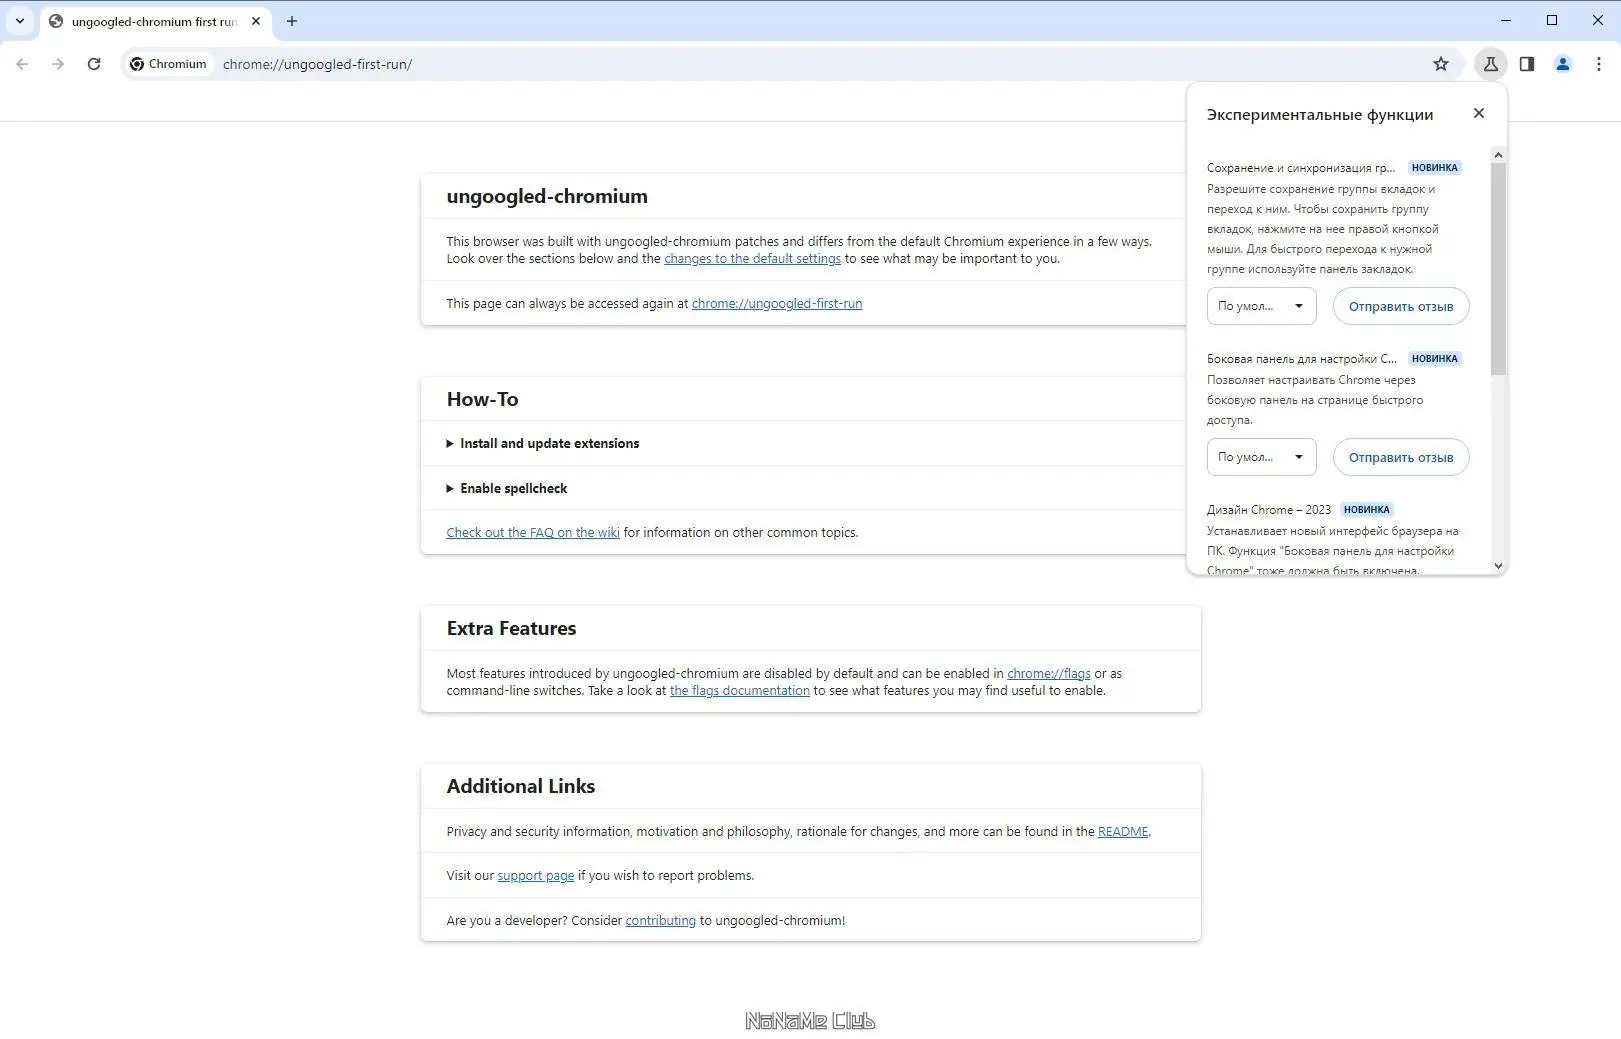Click the experiments popup scrollbar thumb
Image resolution: width=1621 pixels, height=1039 pixels.
click(1498, 268)
